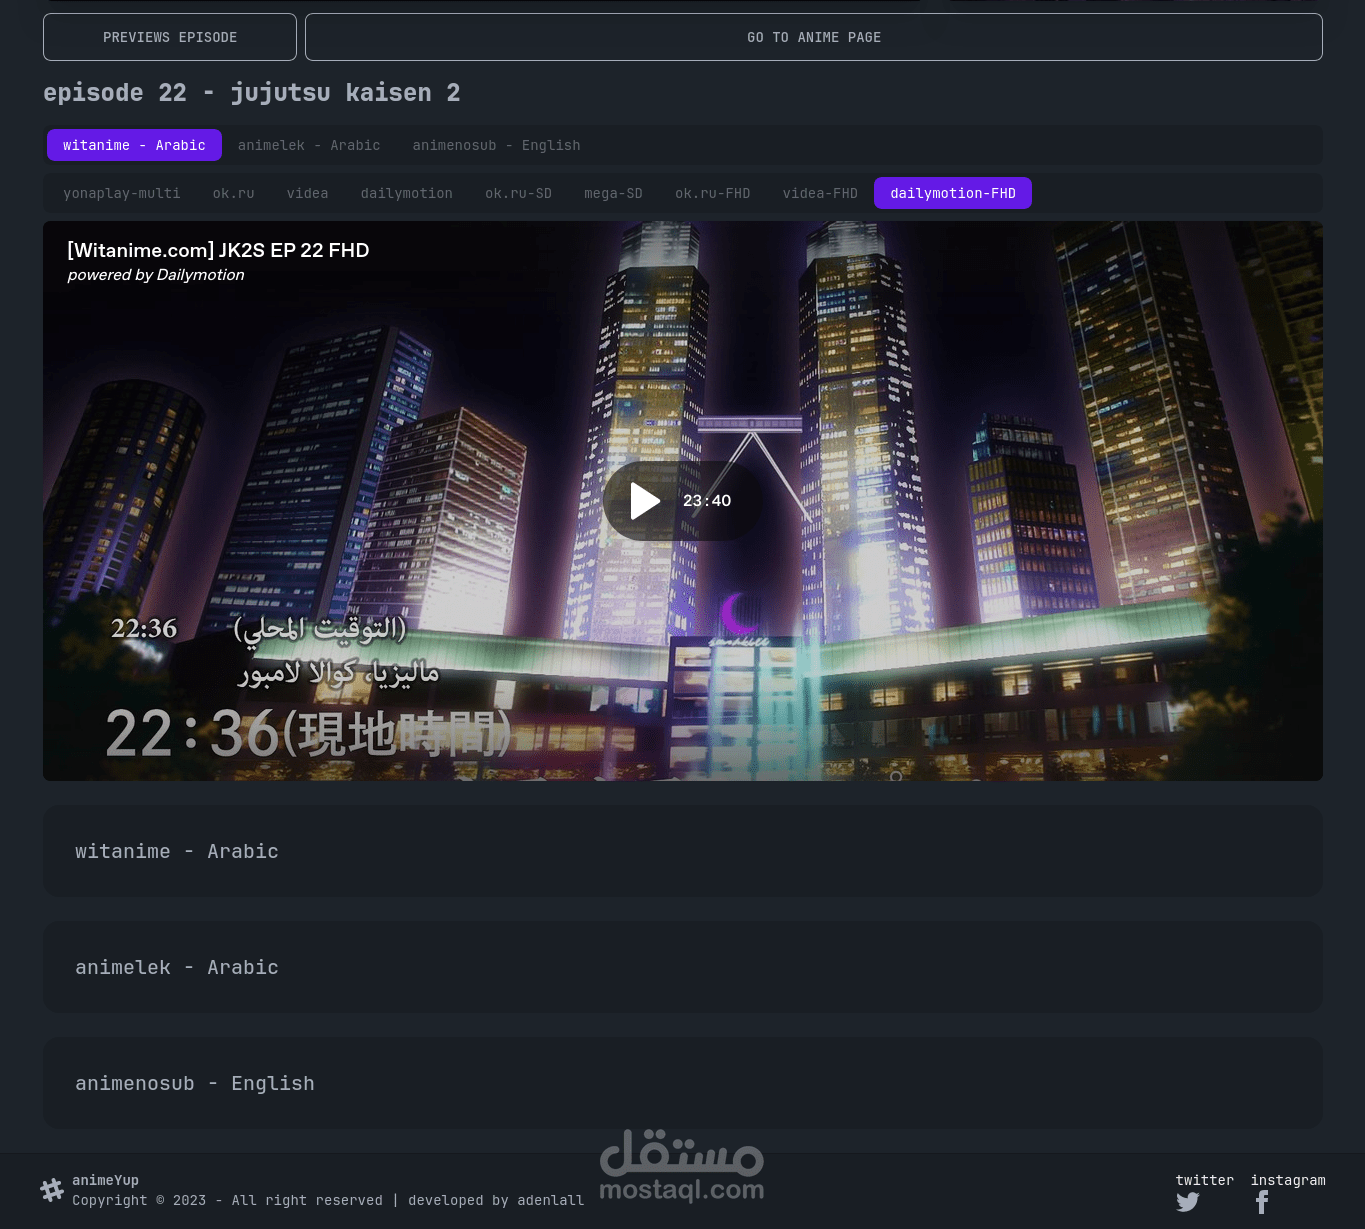Choose the ok.ru server
Viewport: 1365px width, 1229px height.
(x=233, y=193)
